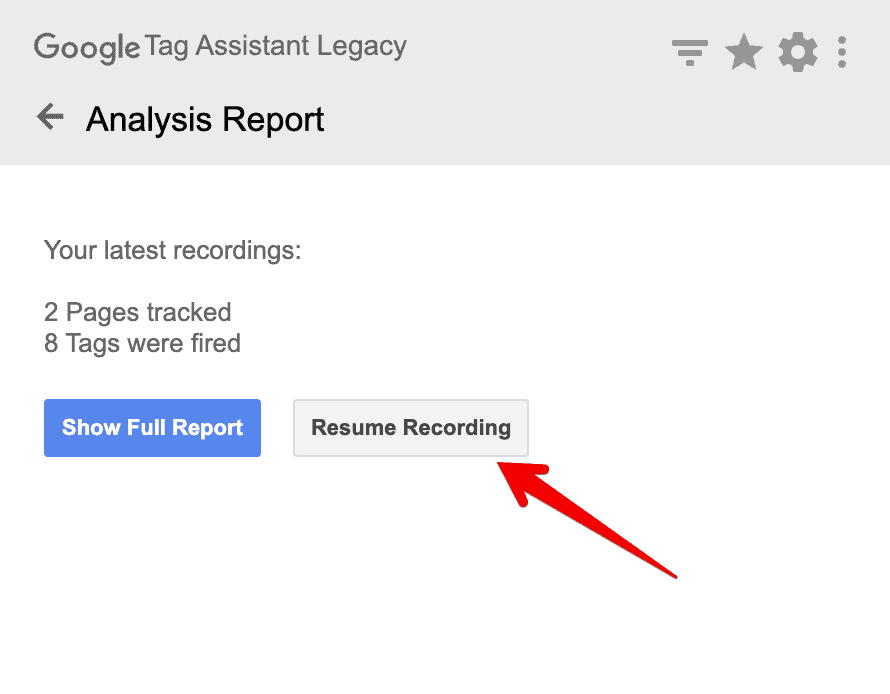
Task: Click the star icon to favorite
Action: click(x=744, y=52)
